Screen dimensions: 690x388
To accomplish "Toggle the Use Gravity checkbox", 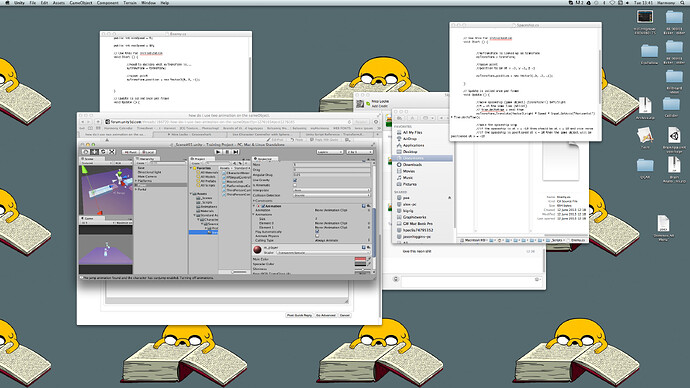I will pyautogui.click(x=295, y=180).
